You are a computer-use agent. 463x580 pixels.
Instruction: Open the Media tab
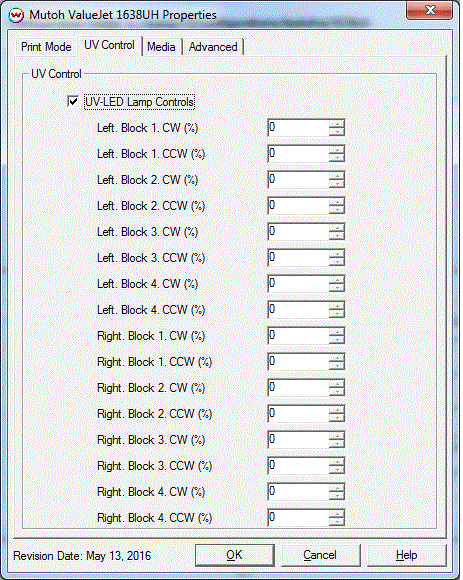click(x=161, y=47)
